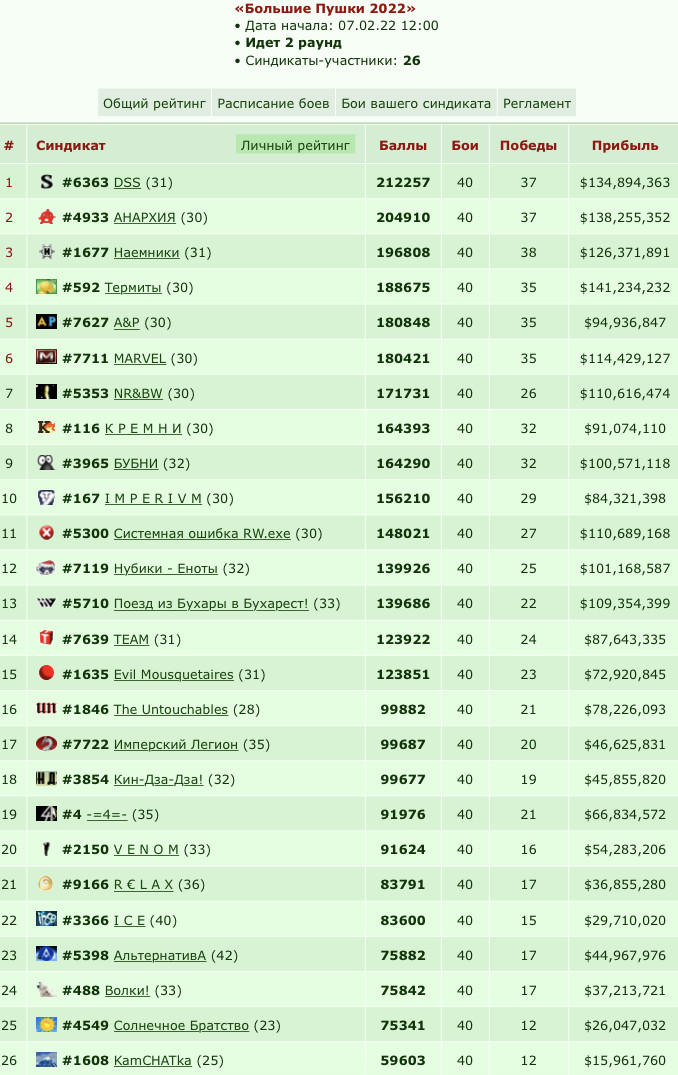
Task: Open the Имперский Легион syndicate link
Action: pos(175,744)
